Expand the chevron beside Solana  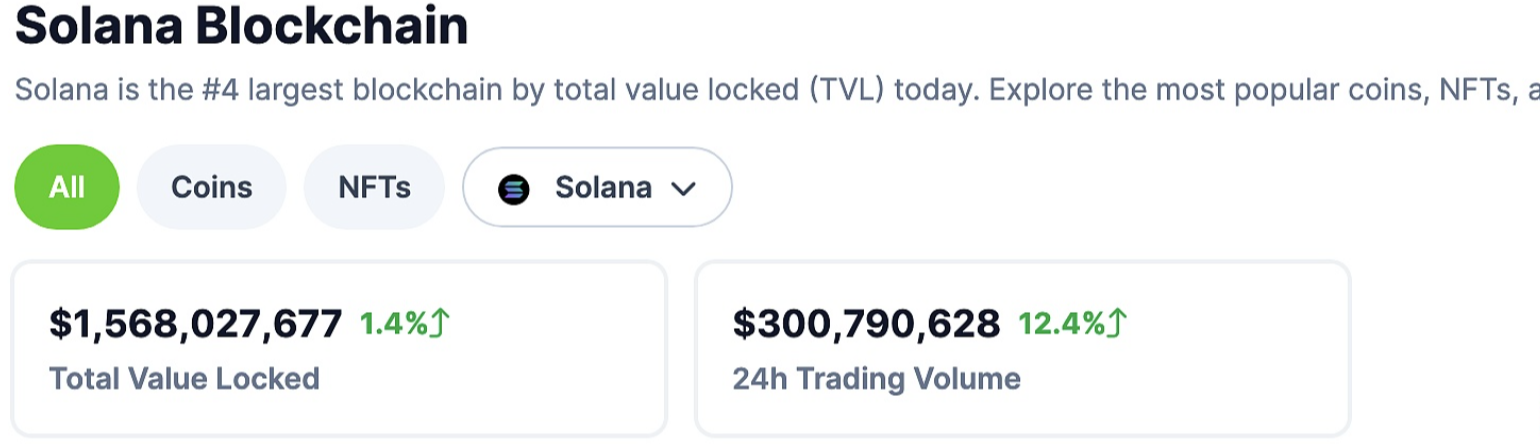pyautogui.click(x=684, y=188)
